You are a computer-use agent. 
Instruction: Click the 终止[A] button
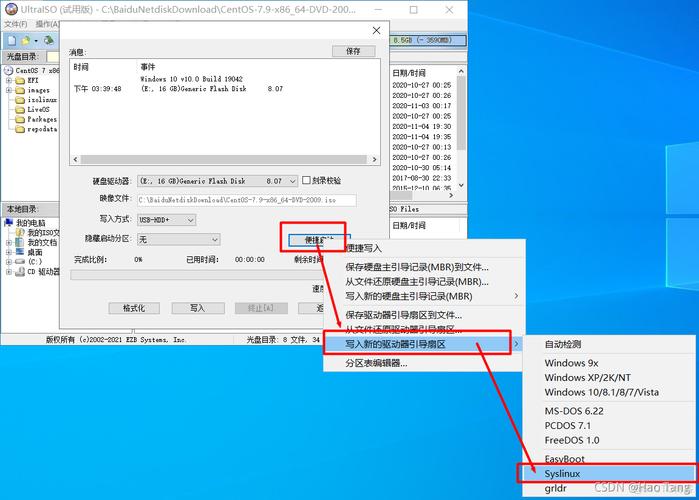tap(261, 308)
